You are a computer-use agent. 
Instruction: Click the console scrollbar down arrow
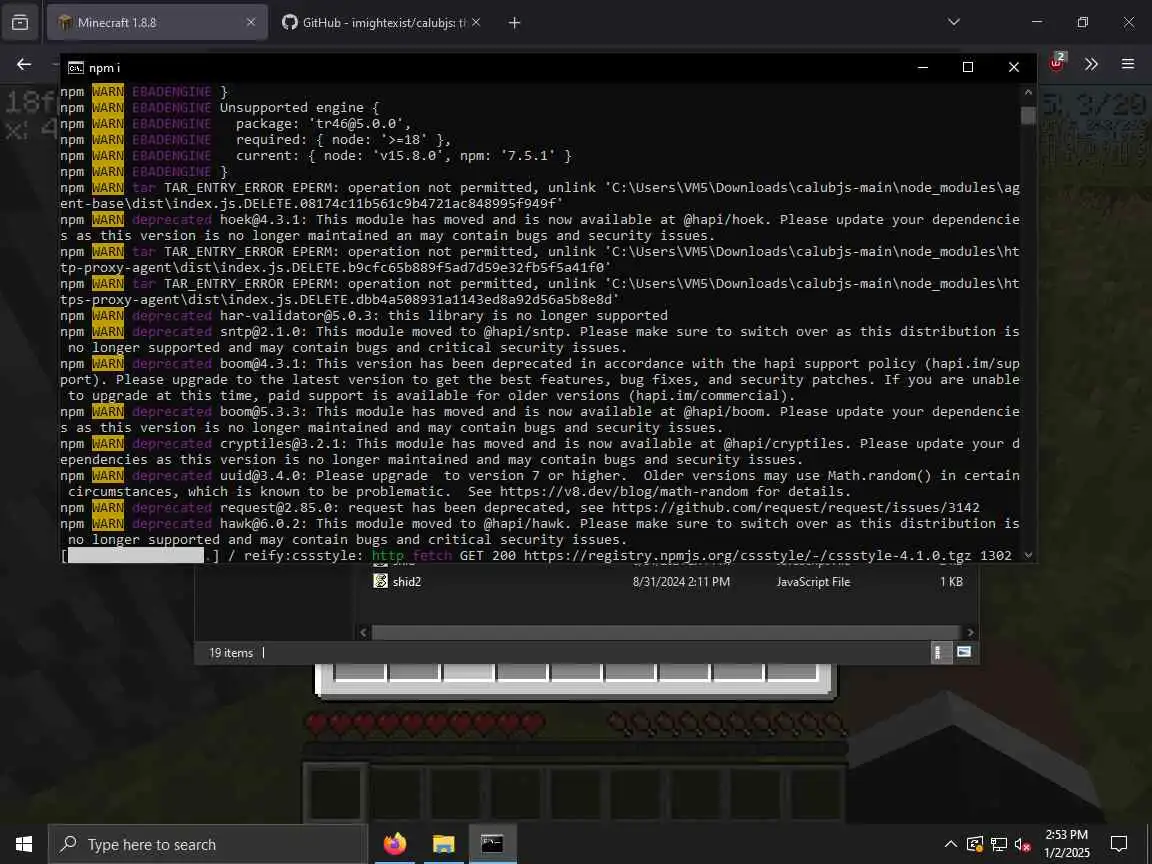point(1028,555)
